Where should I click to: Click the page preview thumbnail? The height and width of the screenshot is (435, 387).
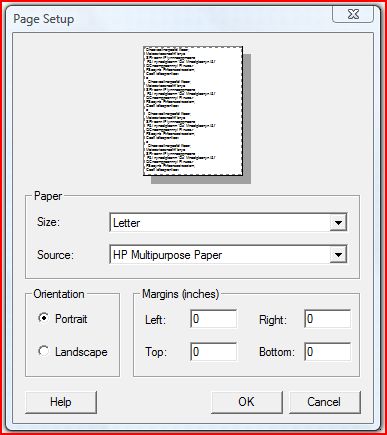(193, 111)
